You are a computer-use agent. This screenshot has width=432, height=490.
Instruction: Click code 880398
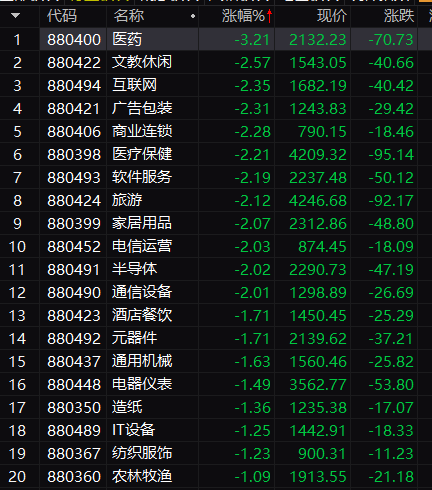pyautogui.click(x=74, y=155)
